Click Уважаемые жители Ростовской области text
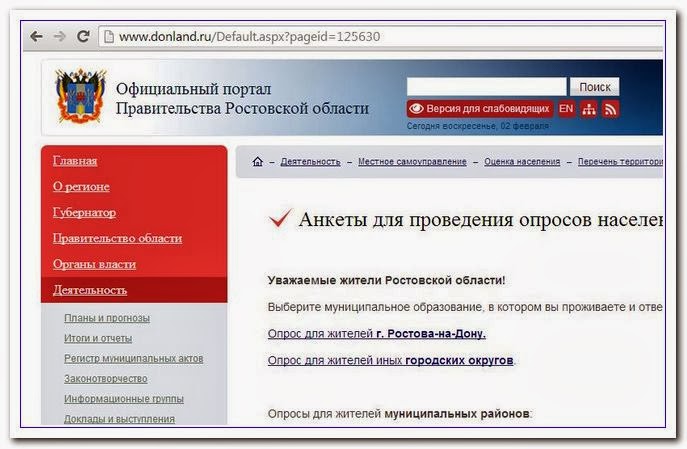This screenshot has height=449, width=687. pos(386,280)
